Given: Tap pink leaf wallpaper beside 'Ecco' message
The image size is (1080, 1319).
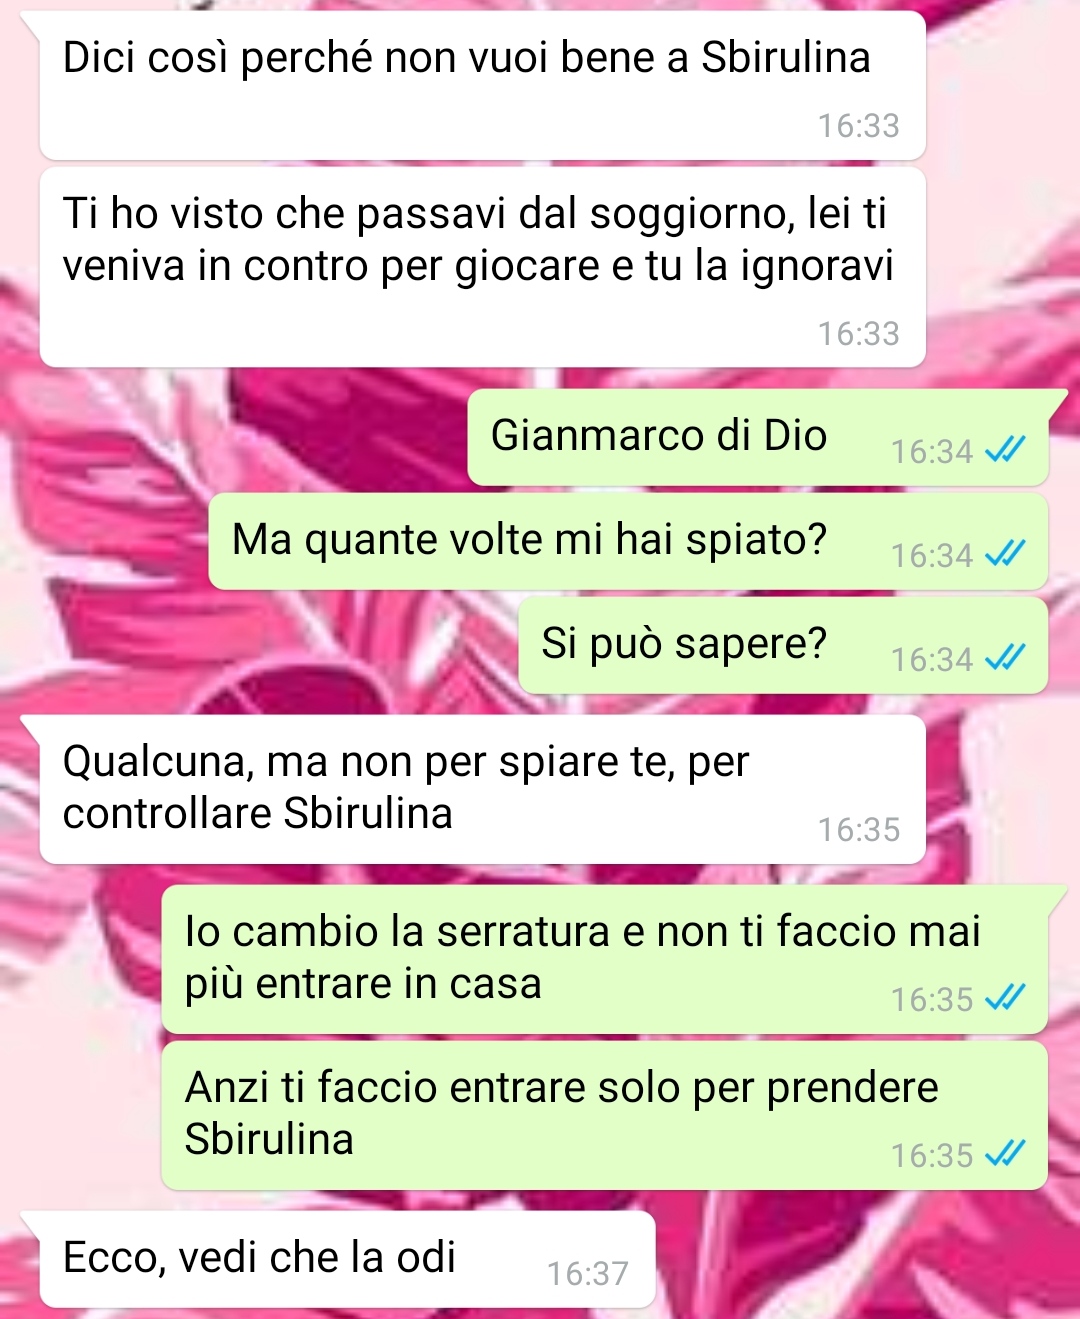Looking at the screenshot, I should click(860, 1260).
